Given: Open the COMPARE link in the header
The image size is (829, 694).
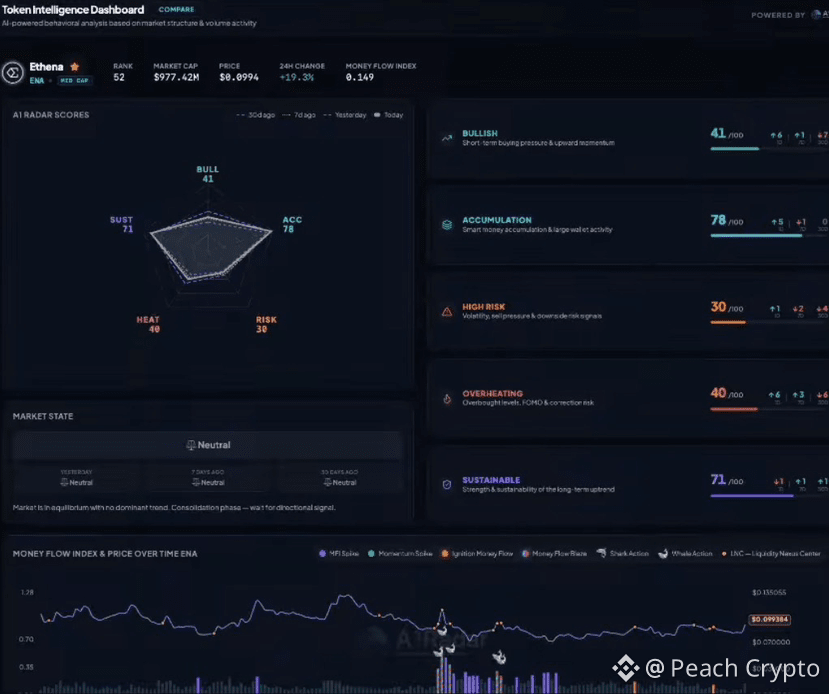Looking at the screenshot, I should point(176,10).
